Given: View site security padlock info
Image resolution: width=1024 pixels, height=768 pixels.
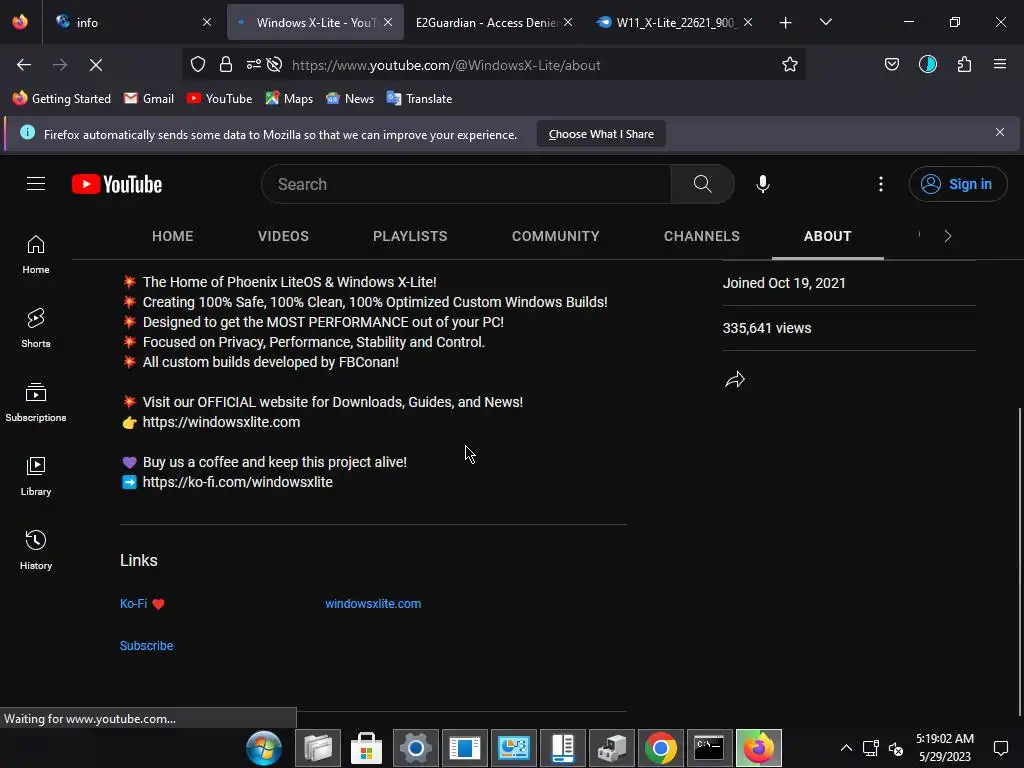Looking at the screenshot, I should (x=226, y=64).
